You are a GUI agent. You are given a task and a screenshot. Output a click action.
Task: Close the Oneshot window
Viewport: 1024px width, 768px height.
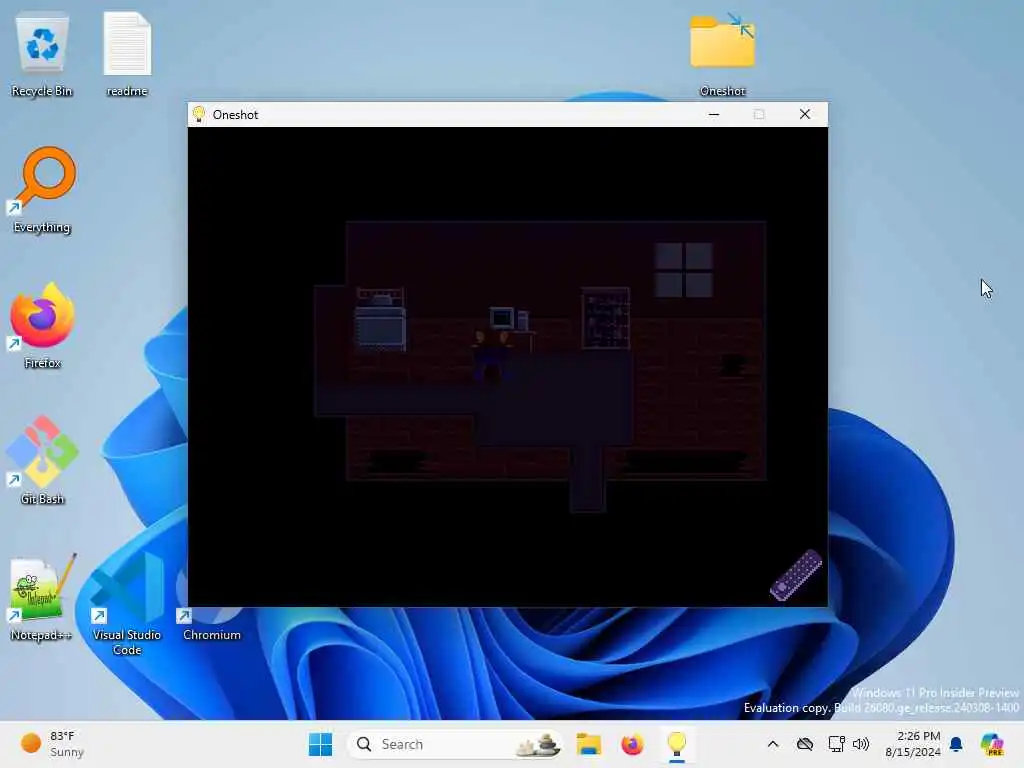805,114
